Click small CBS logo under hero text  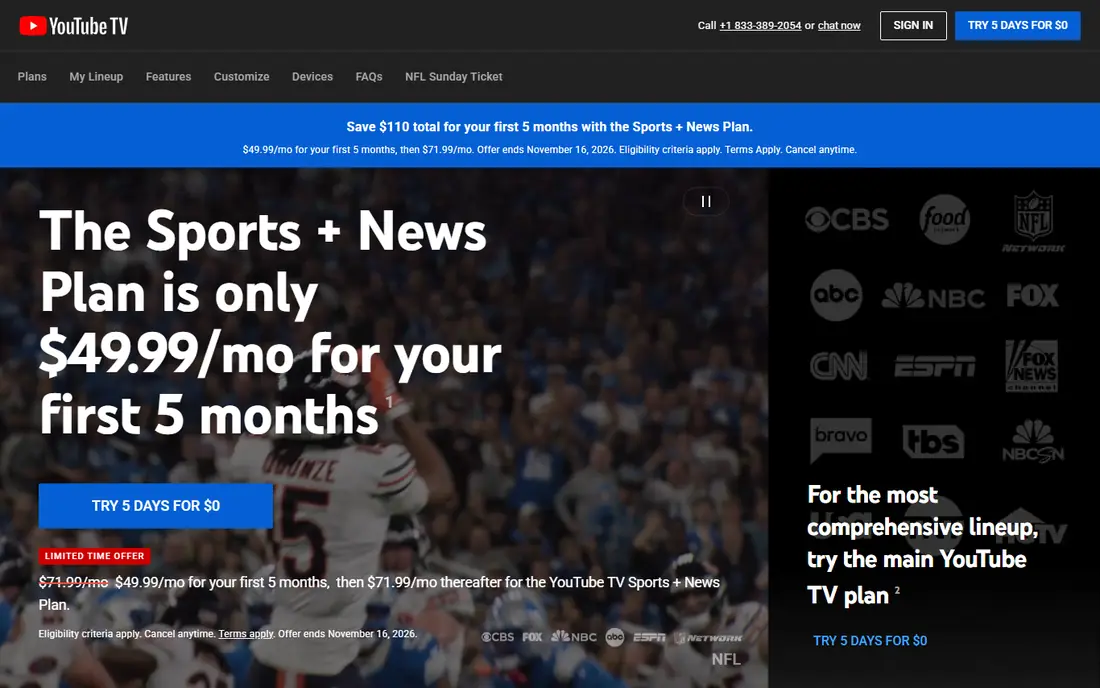click(497, 637)
